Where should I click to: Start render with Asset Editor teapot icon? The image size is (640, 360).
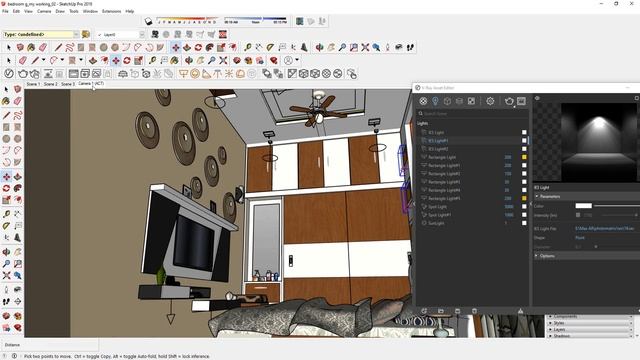pyautogui.click(x=509, y=101)
